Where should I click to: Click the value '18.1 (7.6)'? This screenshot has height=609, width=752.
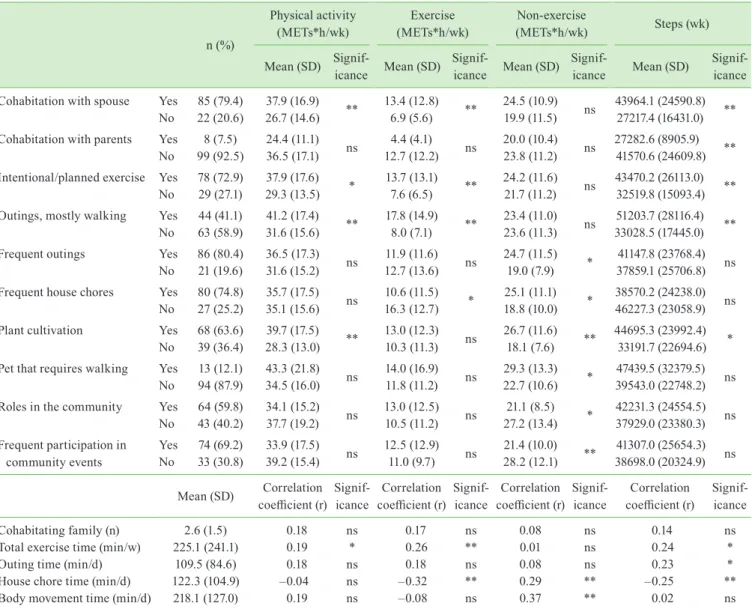[x=530, y=347]
